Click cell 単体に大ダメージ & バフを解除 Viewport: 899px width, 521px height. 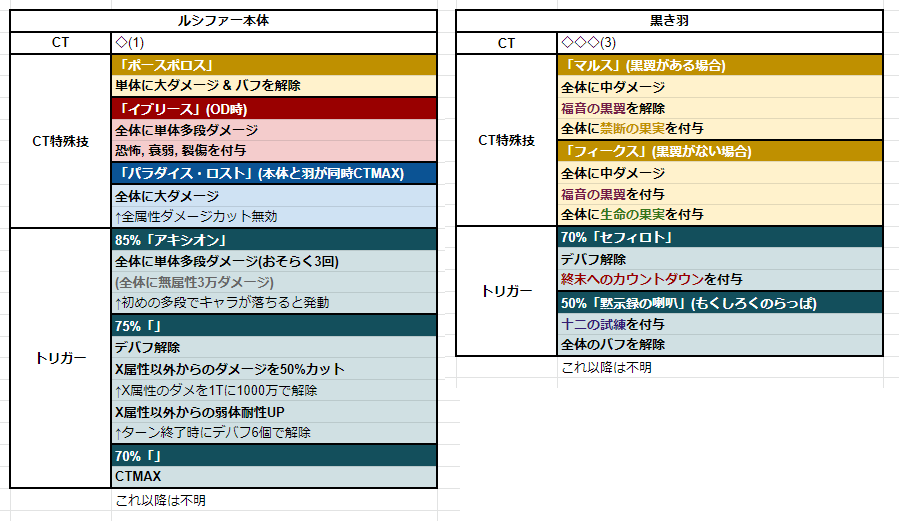pyautogui.click(x=274, y=85)
